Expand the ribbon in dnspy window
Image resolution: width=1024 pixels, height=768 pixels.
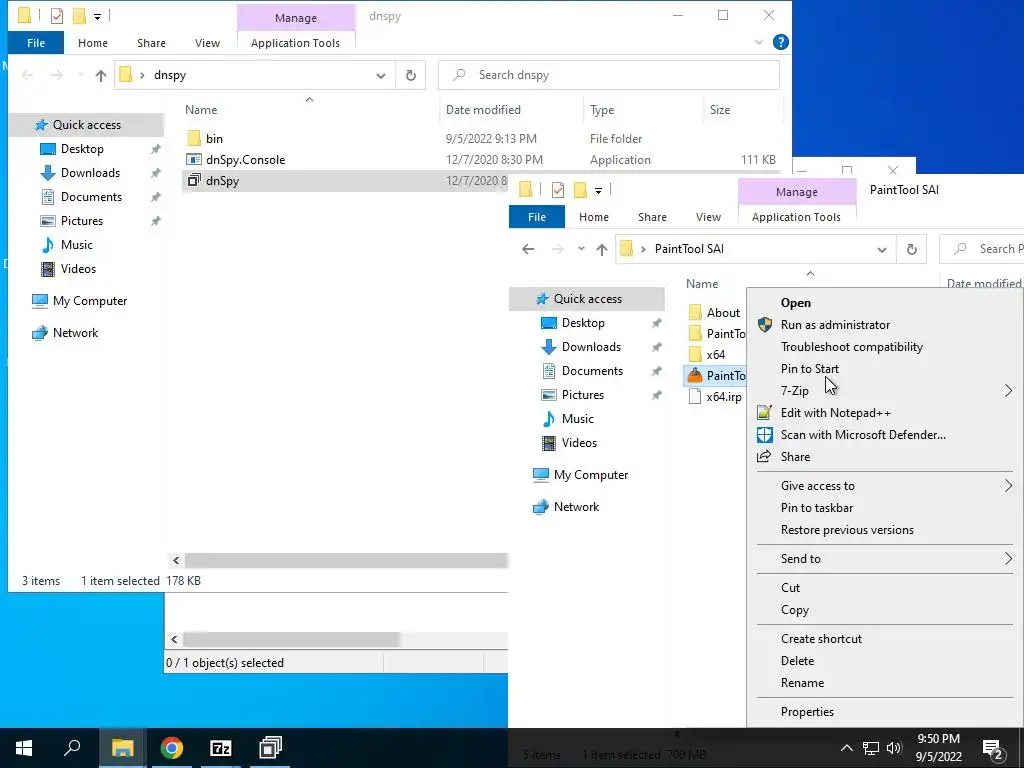759,42
